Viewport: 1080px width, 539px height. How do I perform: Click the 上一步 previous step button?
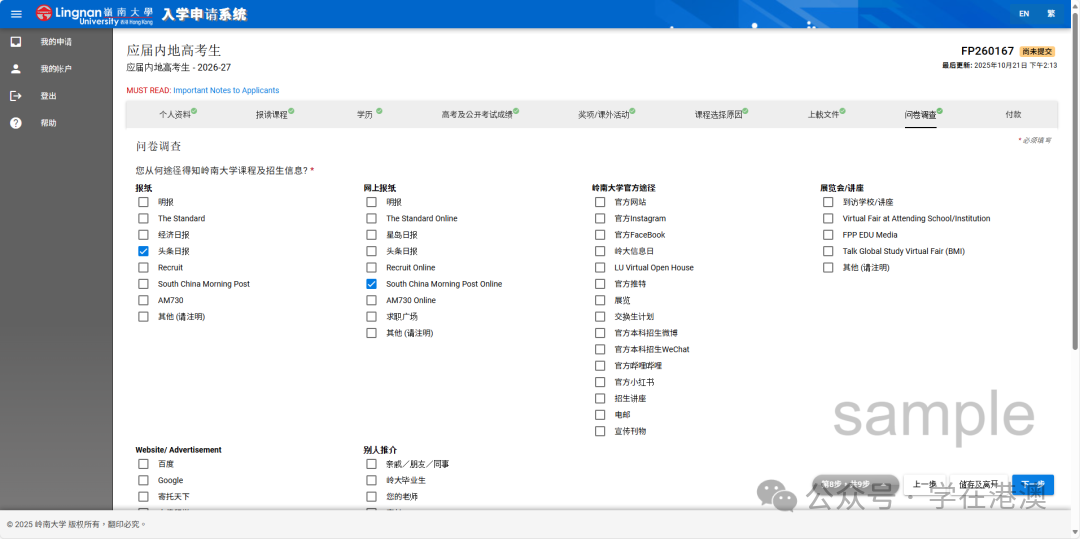(x=925, y=485)
